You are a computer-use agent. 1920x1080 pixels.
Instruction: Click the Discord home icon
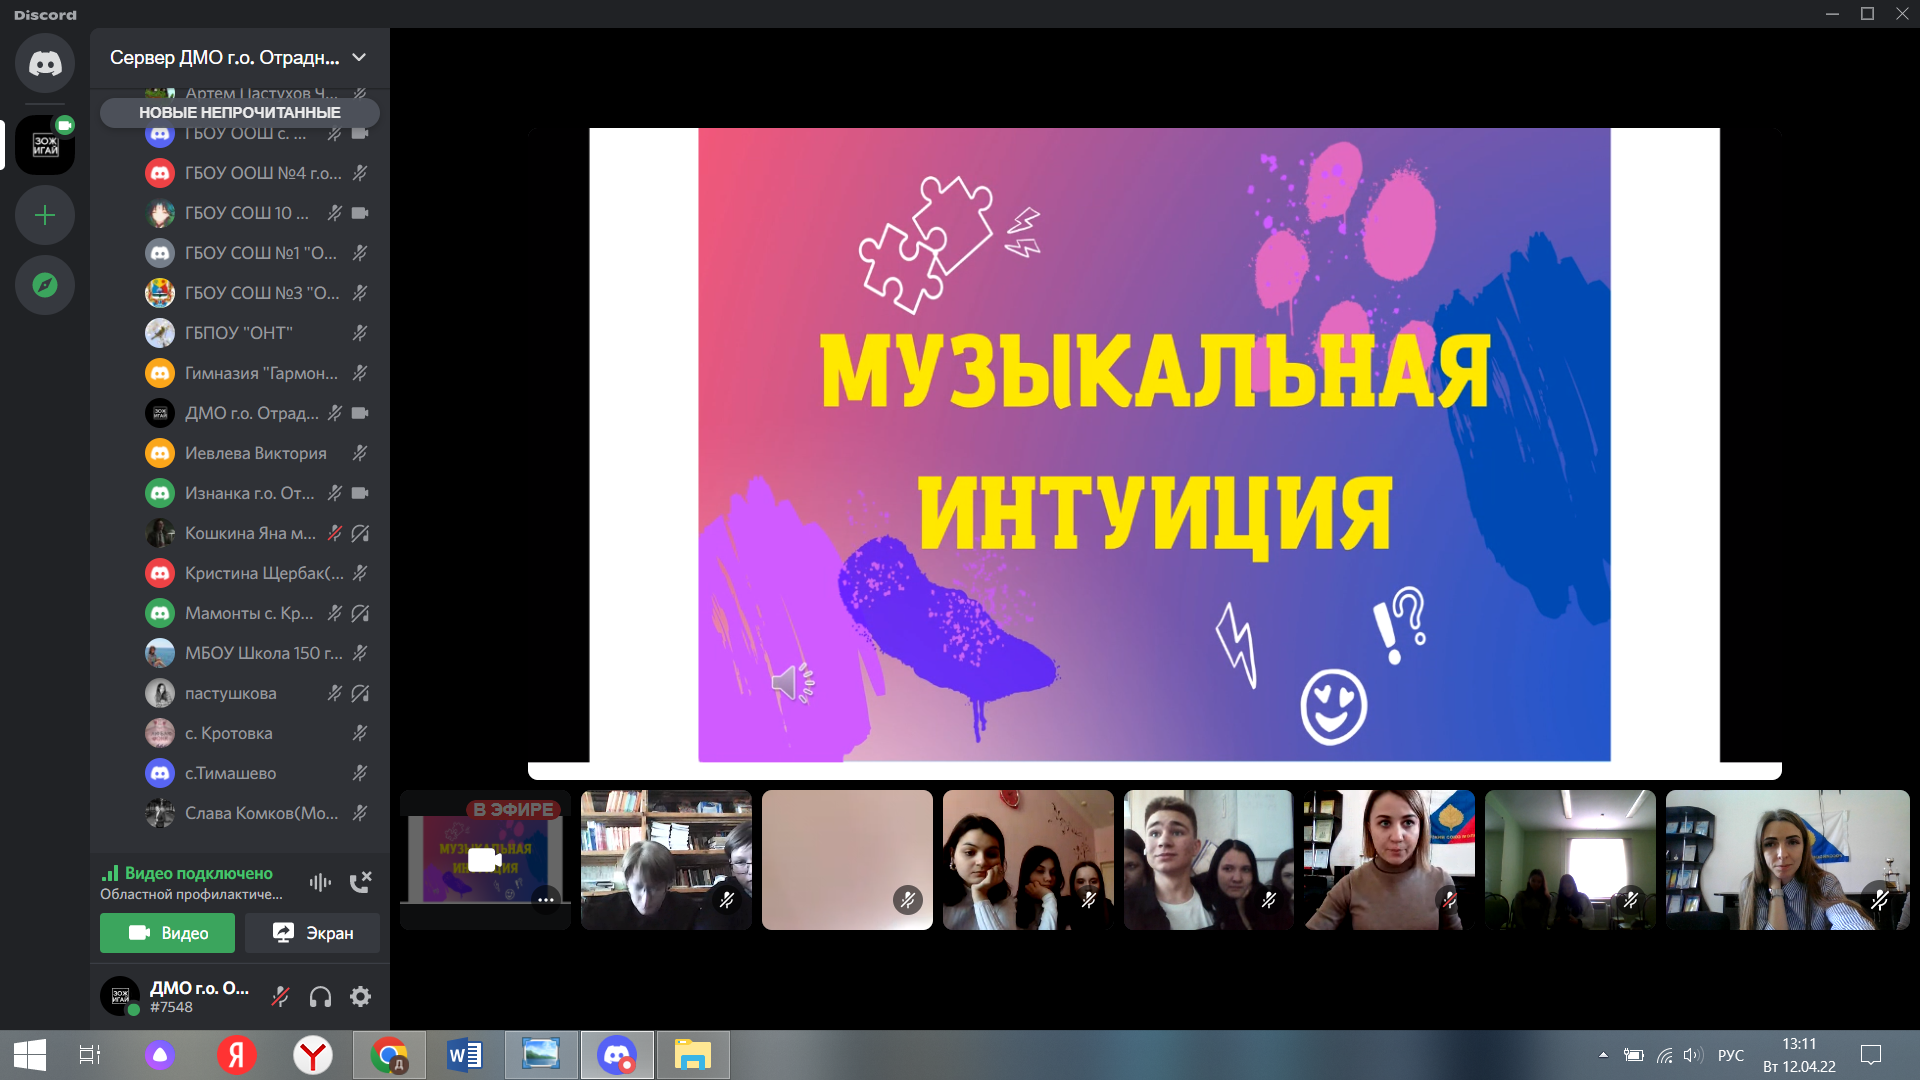pyautogui.click(x=45, y=64)
